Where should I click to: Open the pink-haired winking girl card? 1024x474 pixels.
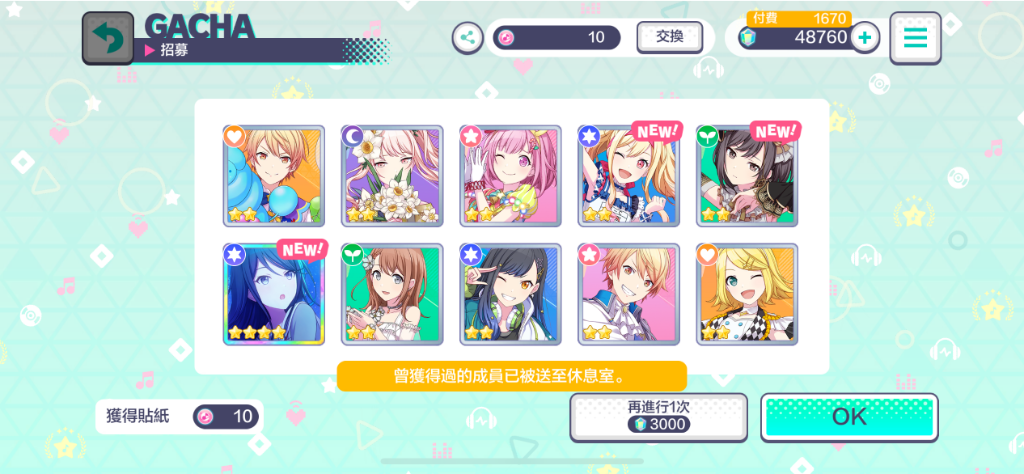(510, 176)
